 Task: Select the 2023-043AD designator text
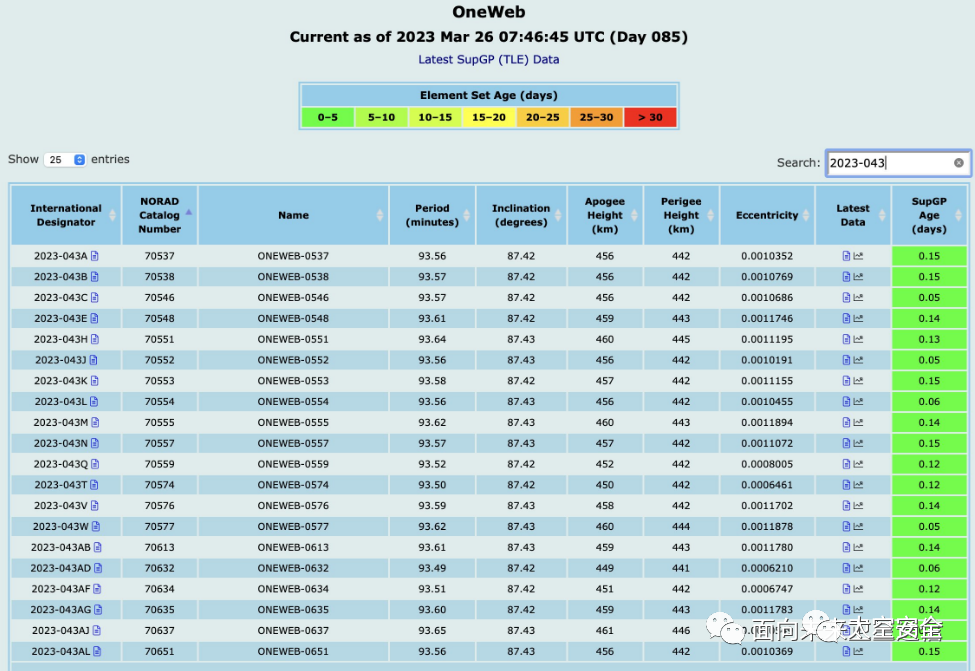pos(61,568)
